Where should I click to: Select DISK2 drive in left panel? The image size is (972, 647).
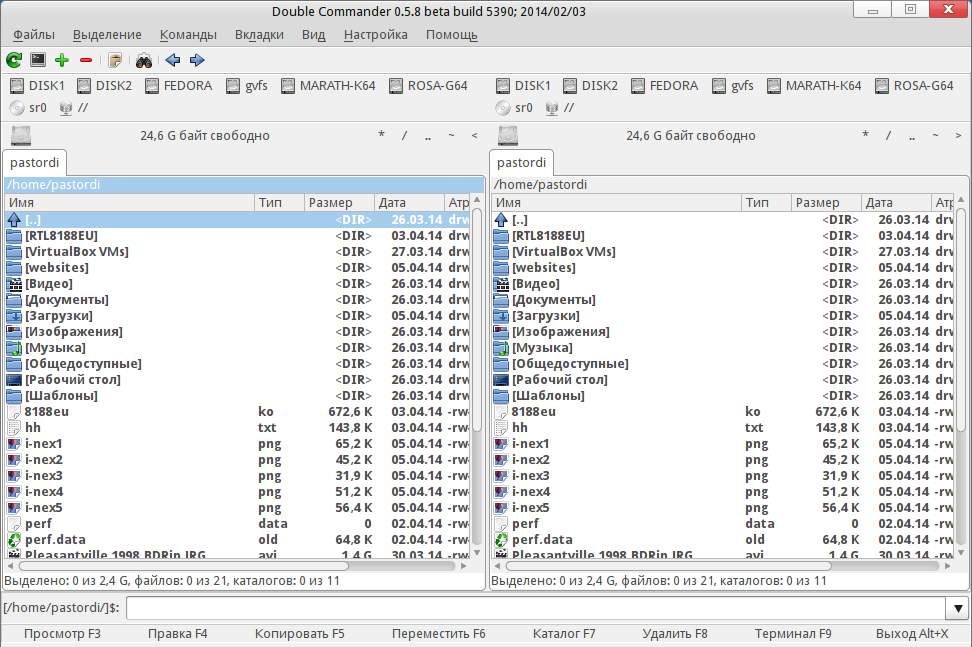[x=105, y=86]
